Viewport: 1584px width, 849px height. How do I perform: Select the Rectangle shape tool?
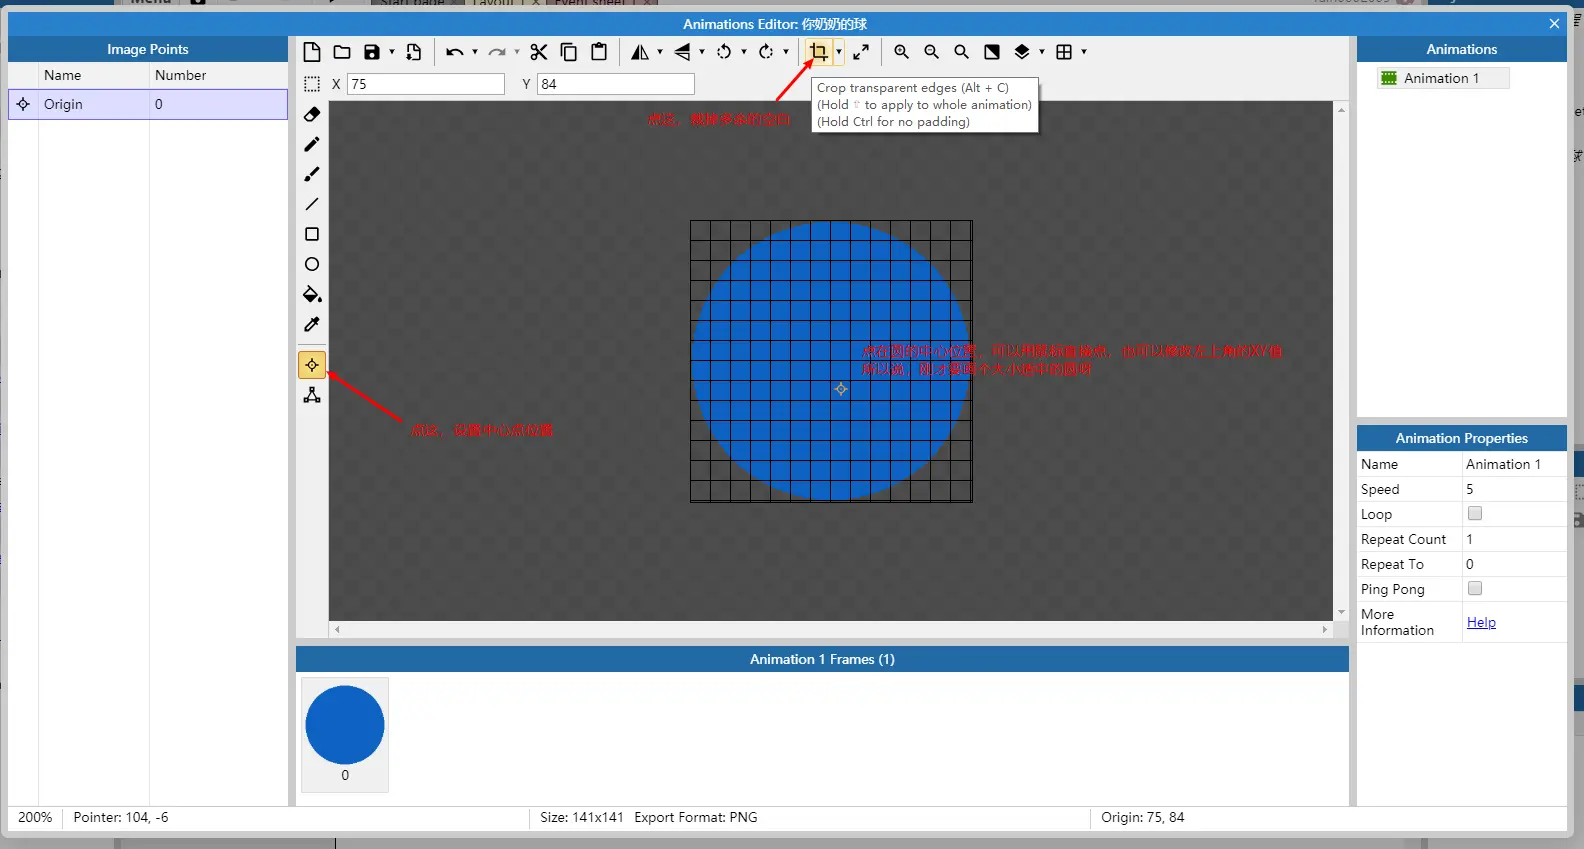pyautogui.click(x=312, y=234)
